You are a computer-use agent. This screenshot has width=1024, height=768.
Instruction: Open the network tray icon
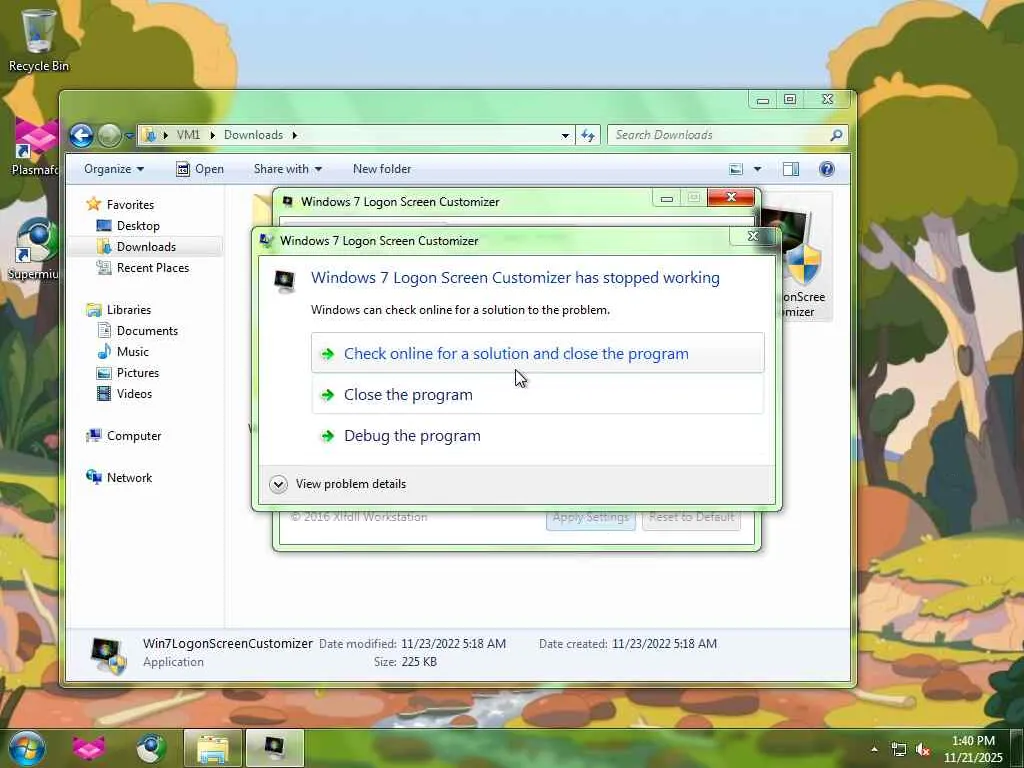pos(899,749)
